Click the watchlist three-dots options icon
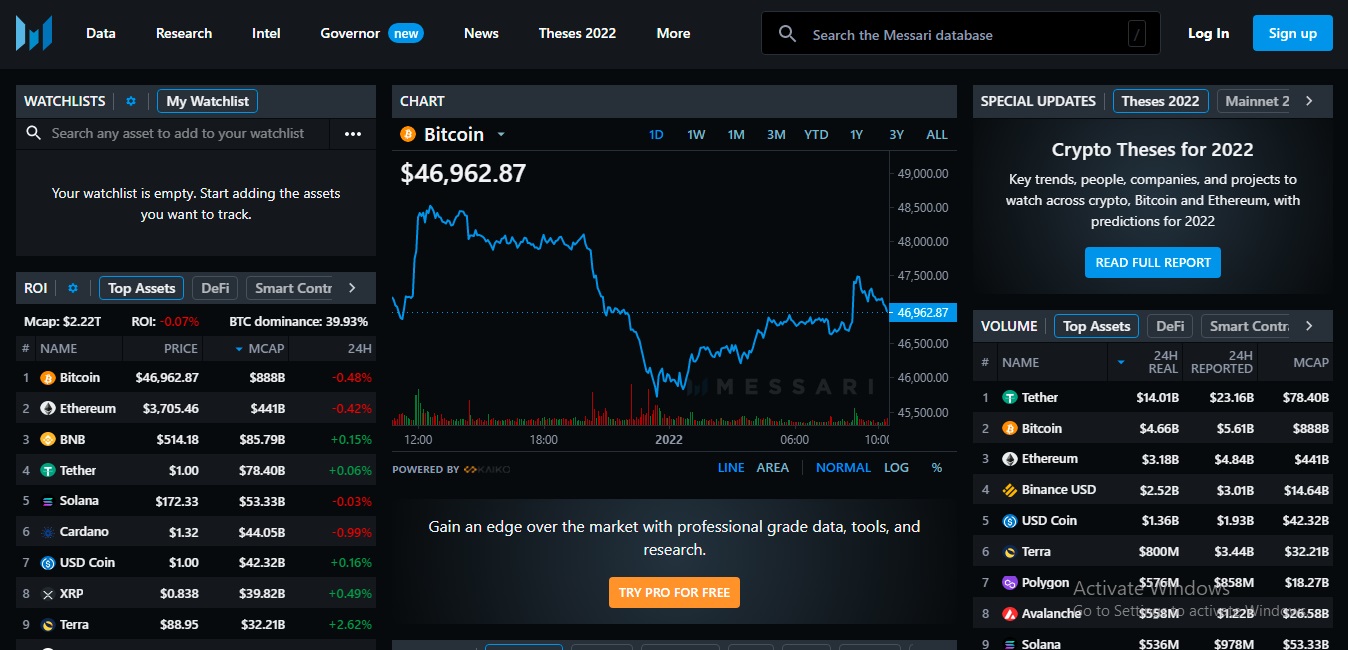The image size is (1348, 650). pyautogui.click(x=353, y=134)
